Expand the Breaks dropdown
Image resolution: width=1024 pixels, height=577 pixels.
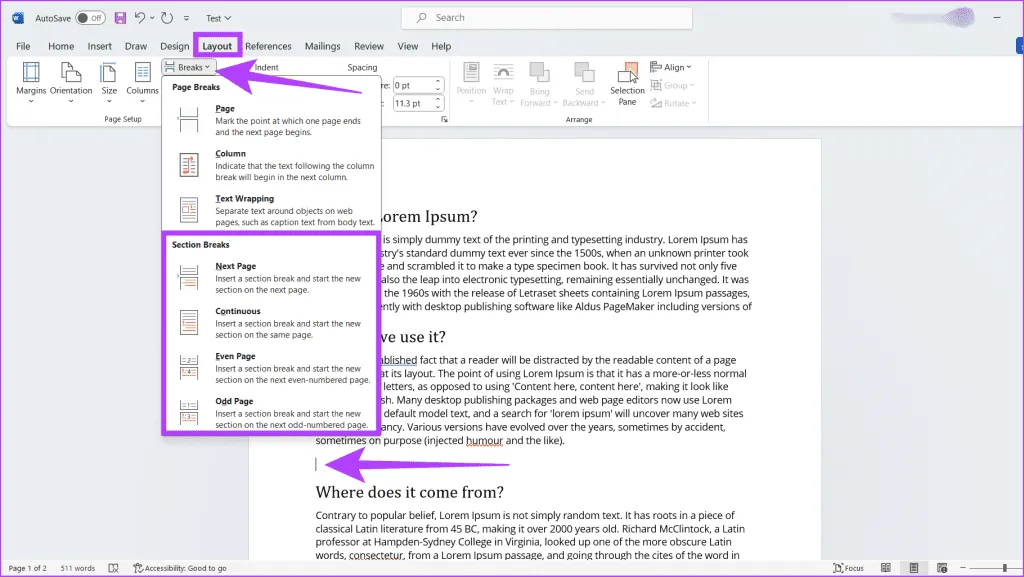[x=187, y=67]
